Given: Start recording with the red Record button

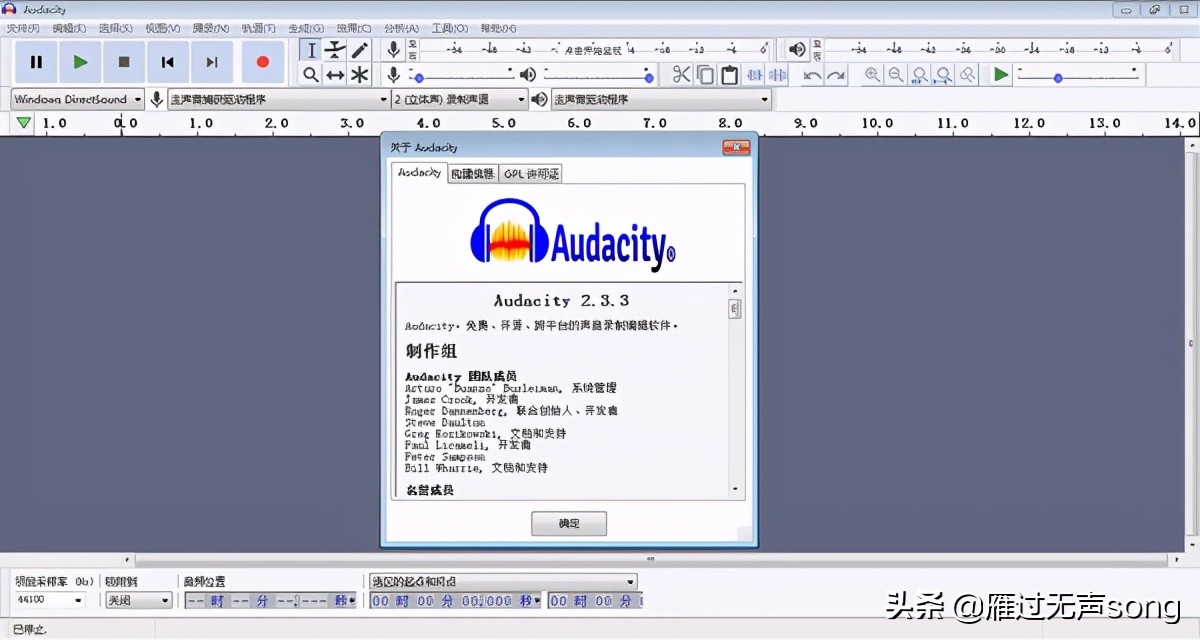Looking at the screenshot, I should pyautogui.click(x=262, y=62).
